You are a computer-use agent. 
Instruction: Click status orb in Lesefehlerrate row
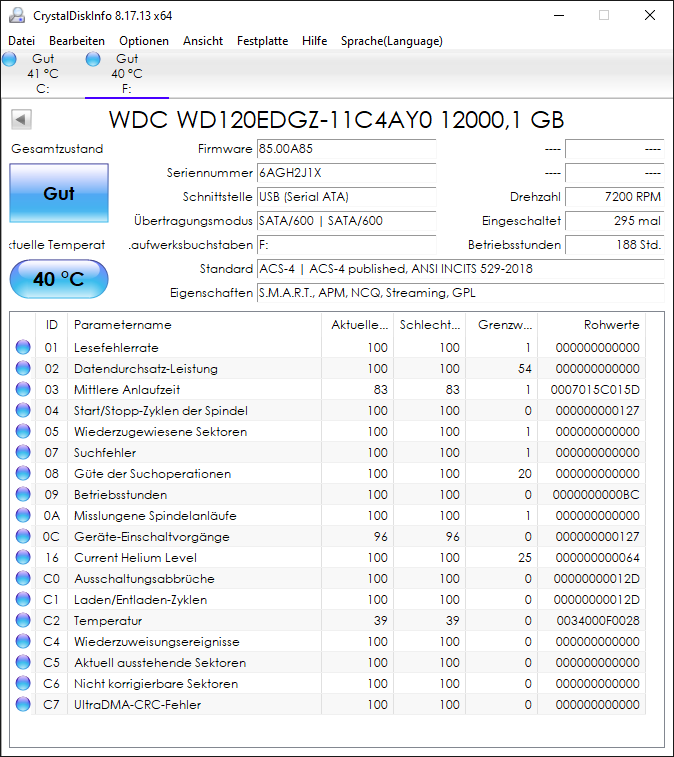pos(23,347)
